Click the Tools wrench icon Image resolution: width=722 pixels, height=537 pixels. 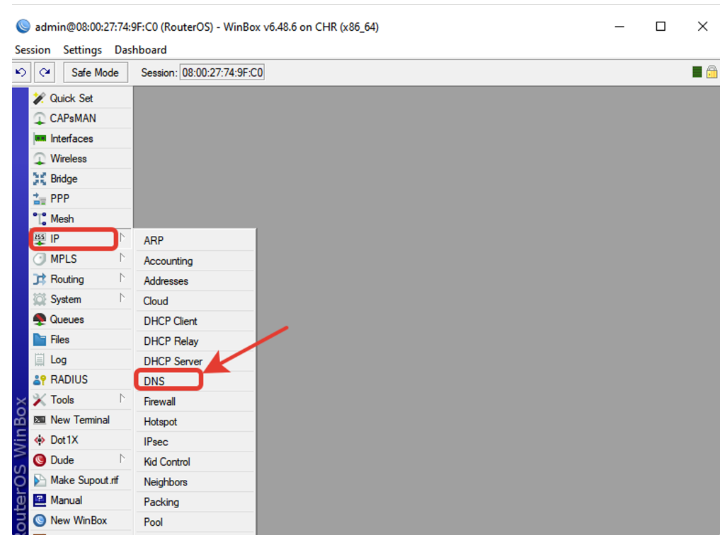point(40,400)
